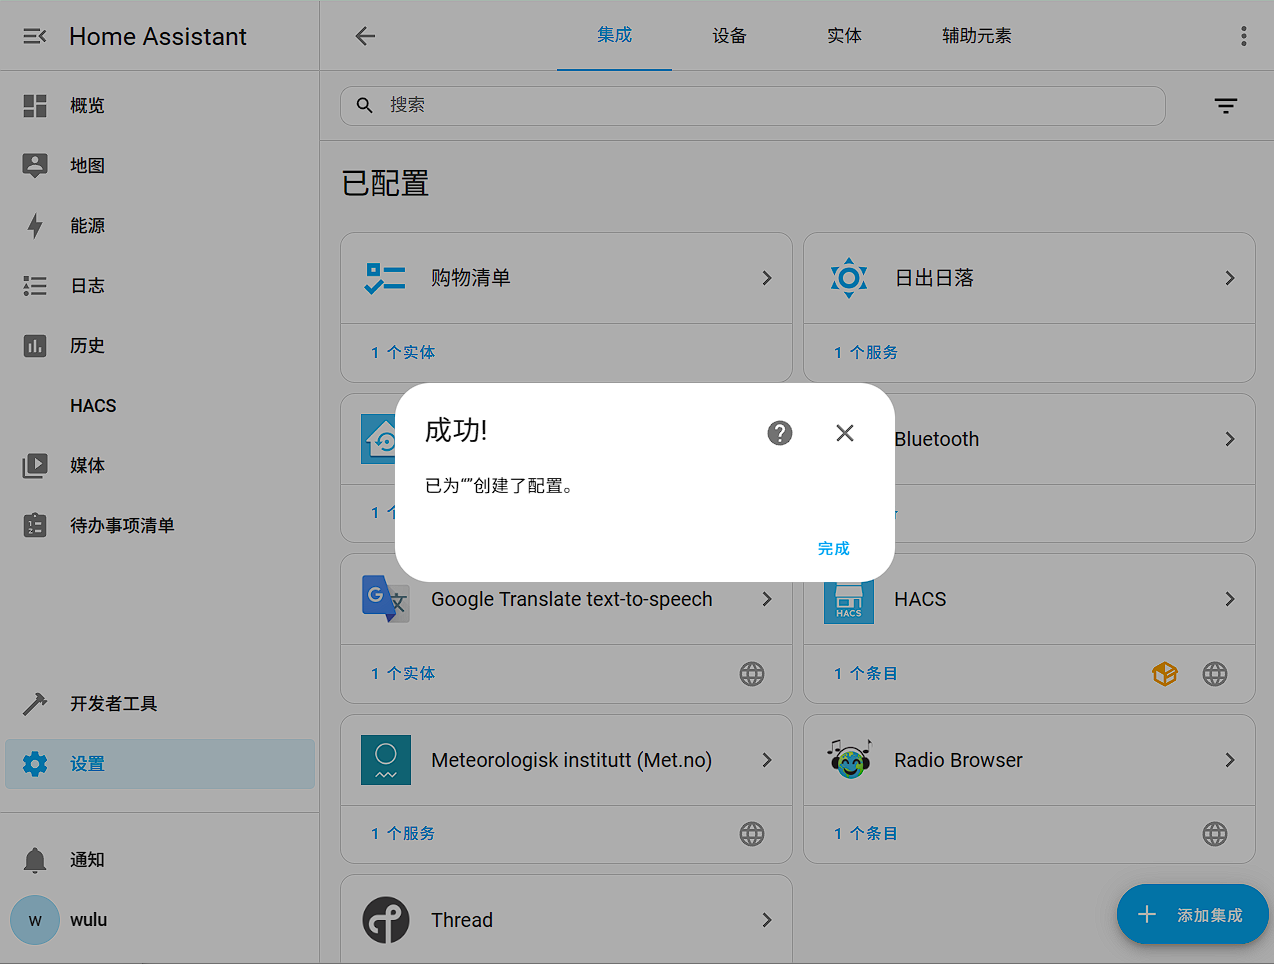
Task: Open HACS from the sidebar
Action: click(x=160, y=405)
